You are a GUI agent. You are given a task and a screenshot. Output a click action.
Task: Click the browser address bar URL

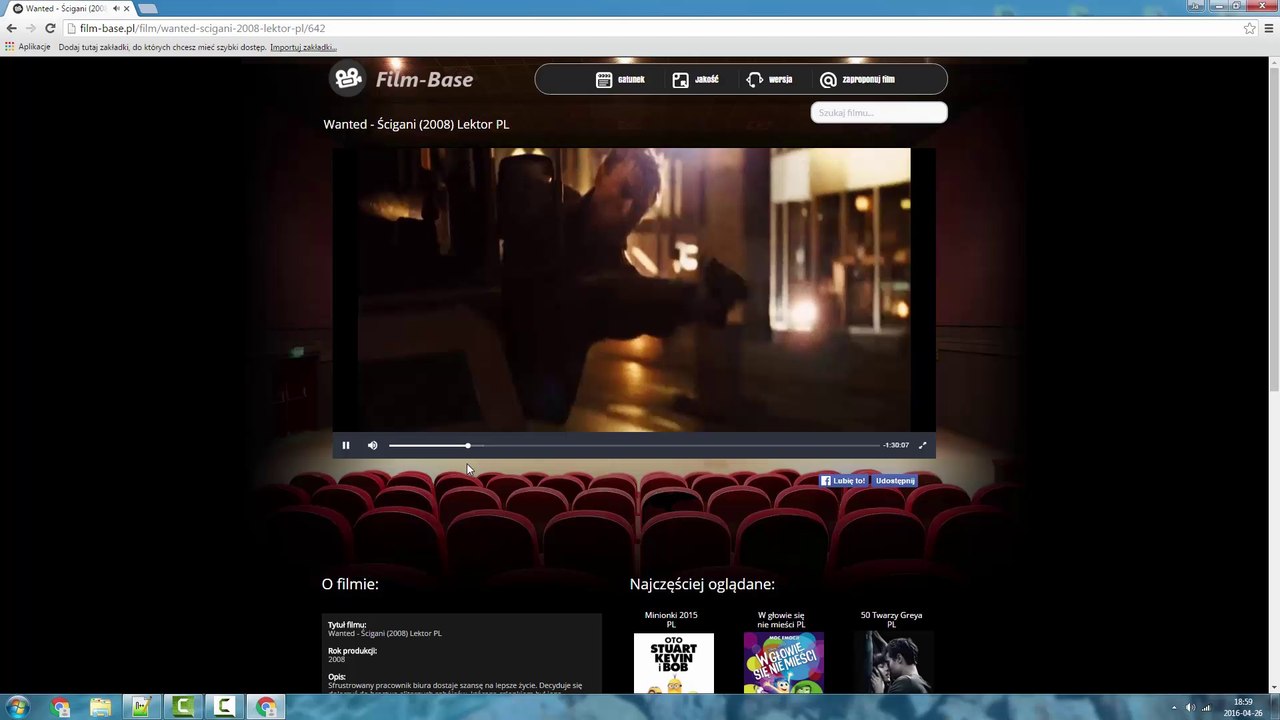[202, 28]
